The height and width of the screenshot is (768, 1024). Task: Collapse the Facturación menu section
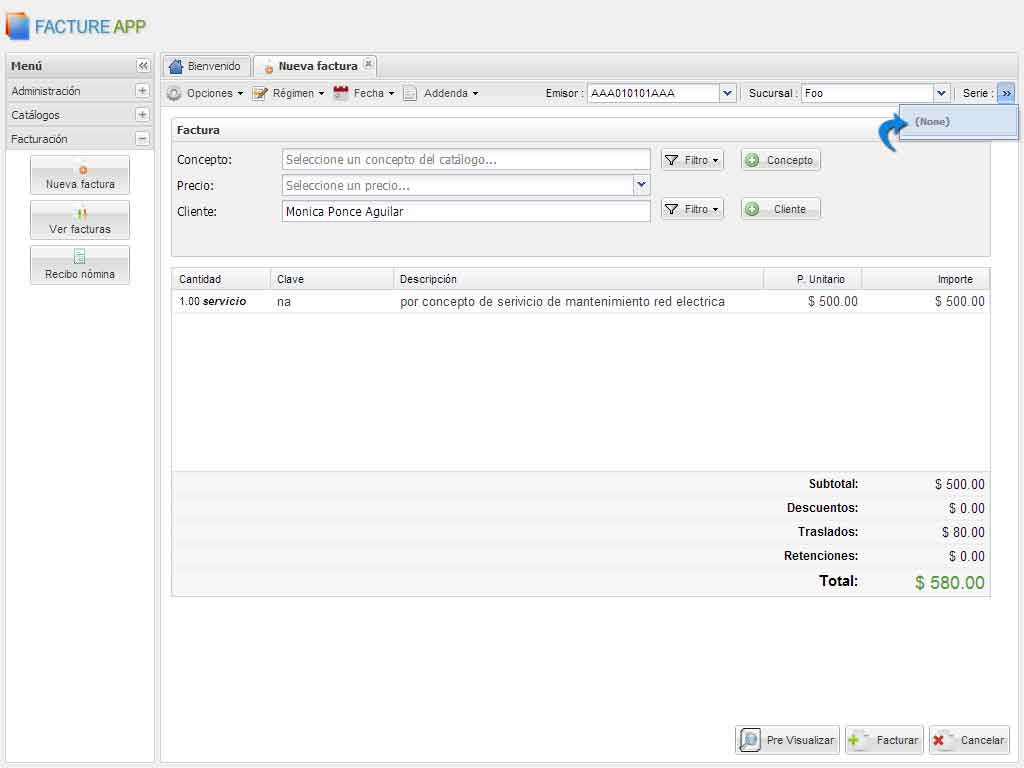[x=142, y=139]
